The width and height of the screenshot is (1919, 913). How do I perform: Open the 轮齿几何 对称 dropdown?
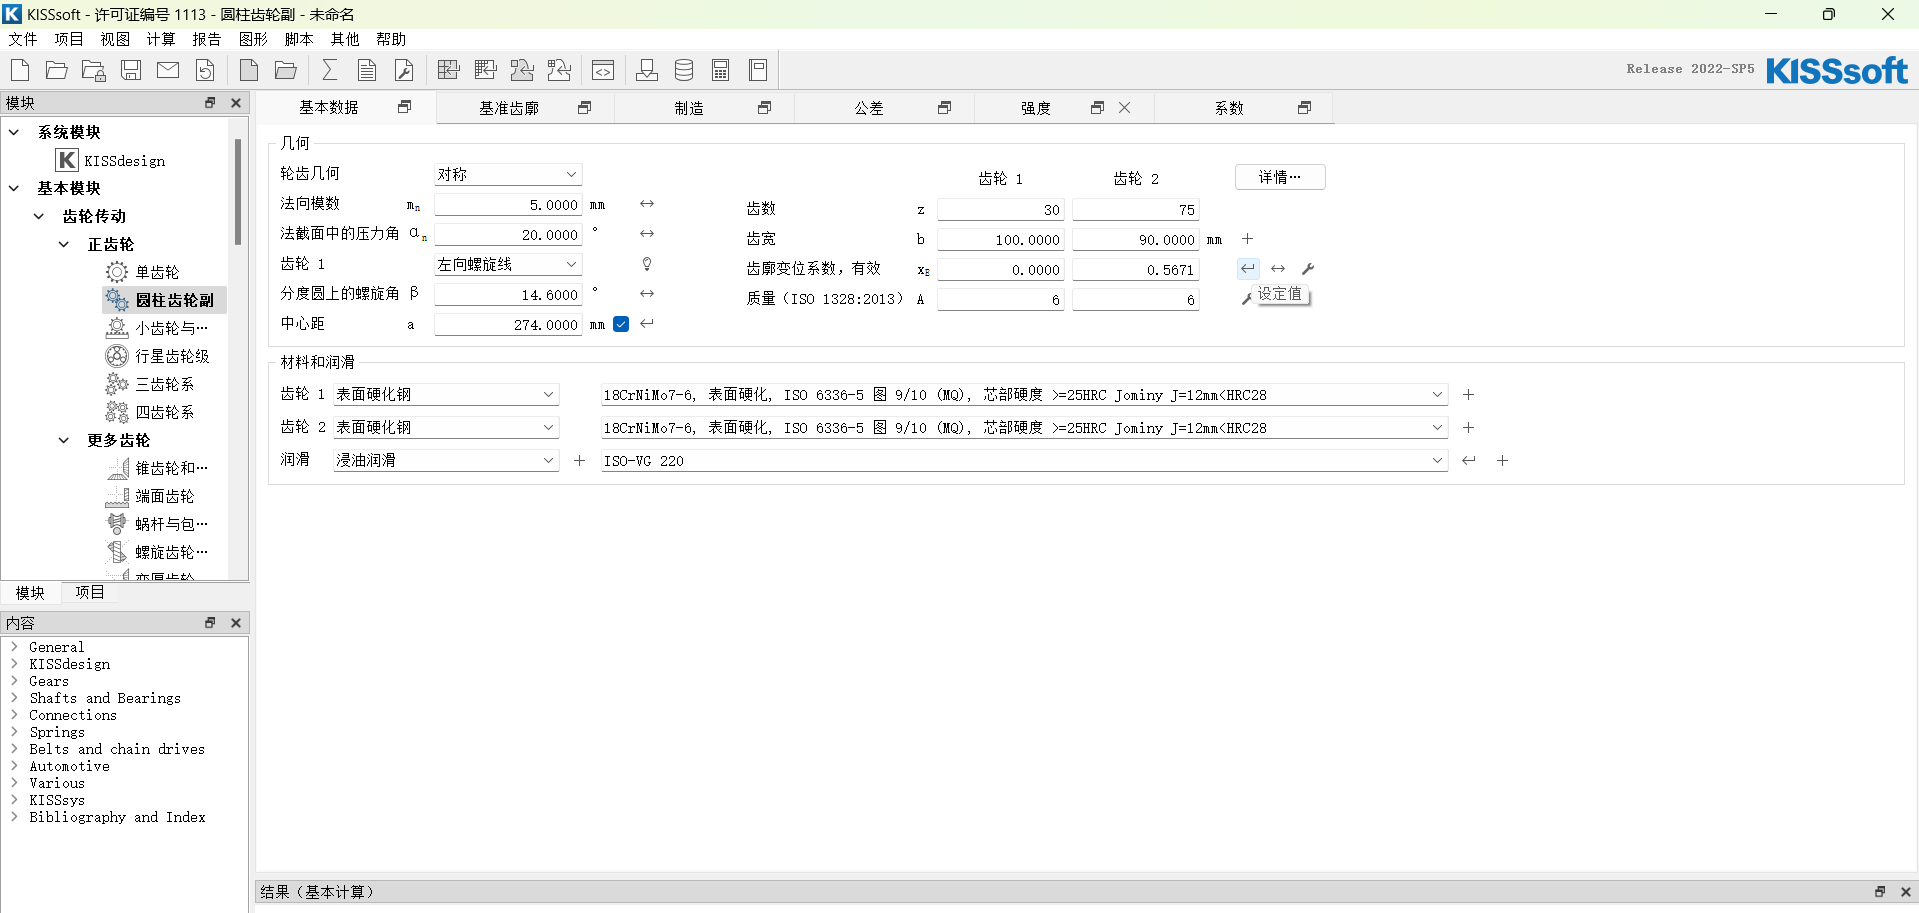[x=508, y=174]
